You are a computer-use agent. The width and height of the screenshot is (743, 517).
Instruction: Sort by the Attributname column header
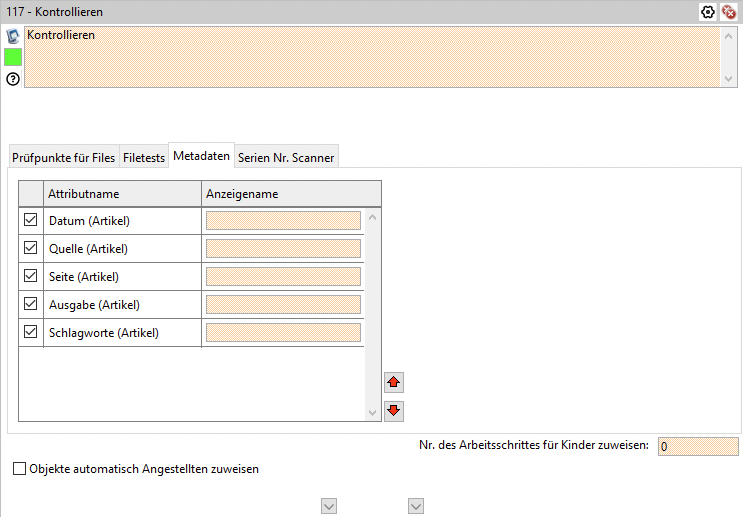point(122,193)
